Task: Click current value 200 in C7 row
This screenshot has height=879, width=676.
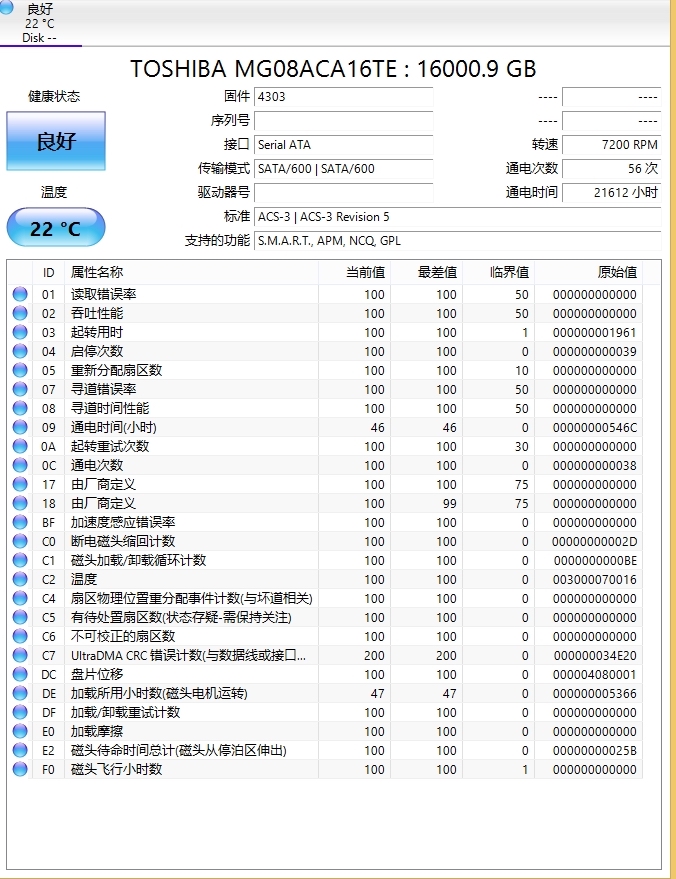Action: click(374, 656)
